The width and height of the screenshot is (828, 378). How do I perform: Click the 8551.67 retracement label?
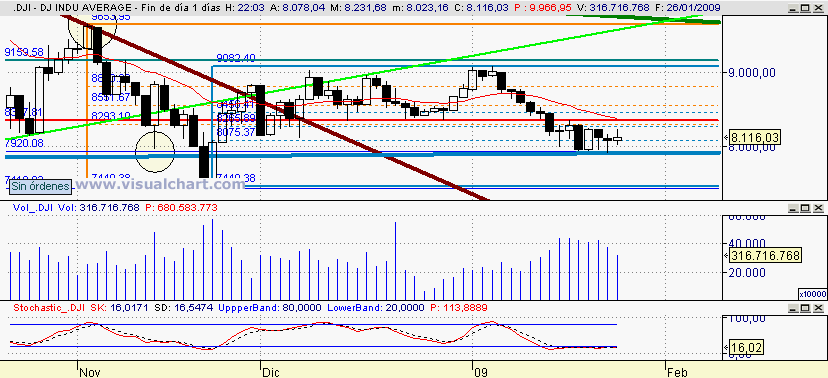(110, 97)
